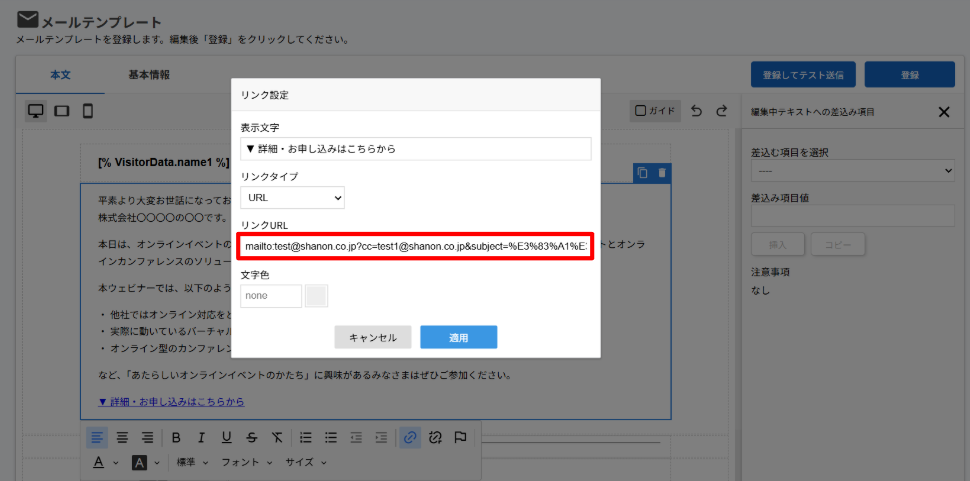Click the redo arrow icon
Viewport: 970px width, 481px height.
click(721, 111)
